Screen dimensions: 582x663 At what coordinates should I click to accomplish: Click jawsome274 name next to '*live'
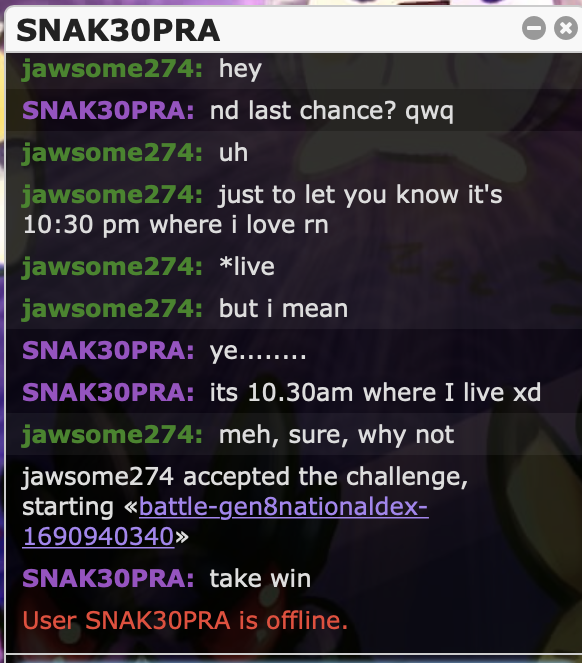point(112,267)
